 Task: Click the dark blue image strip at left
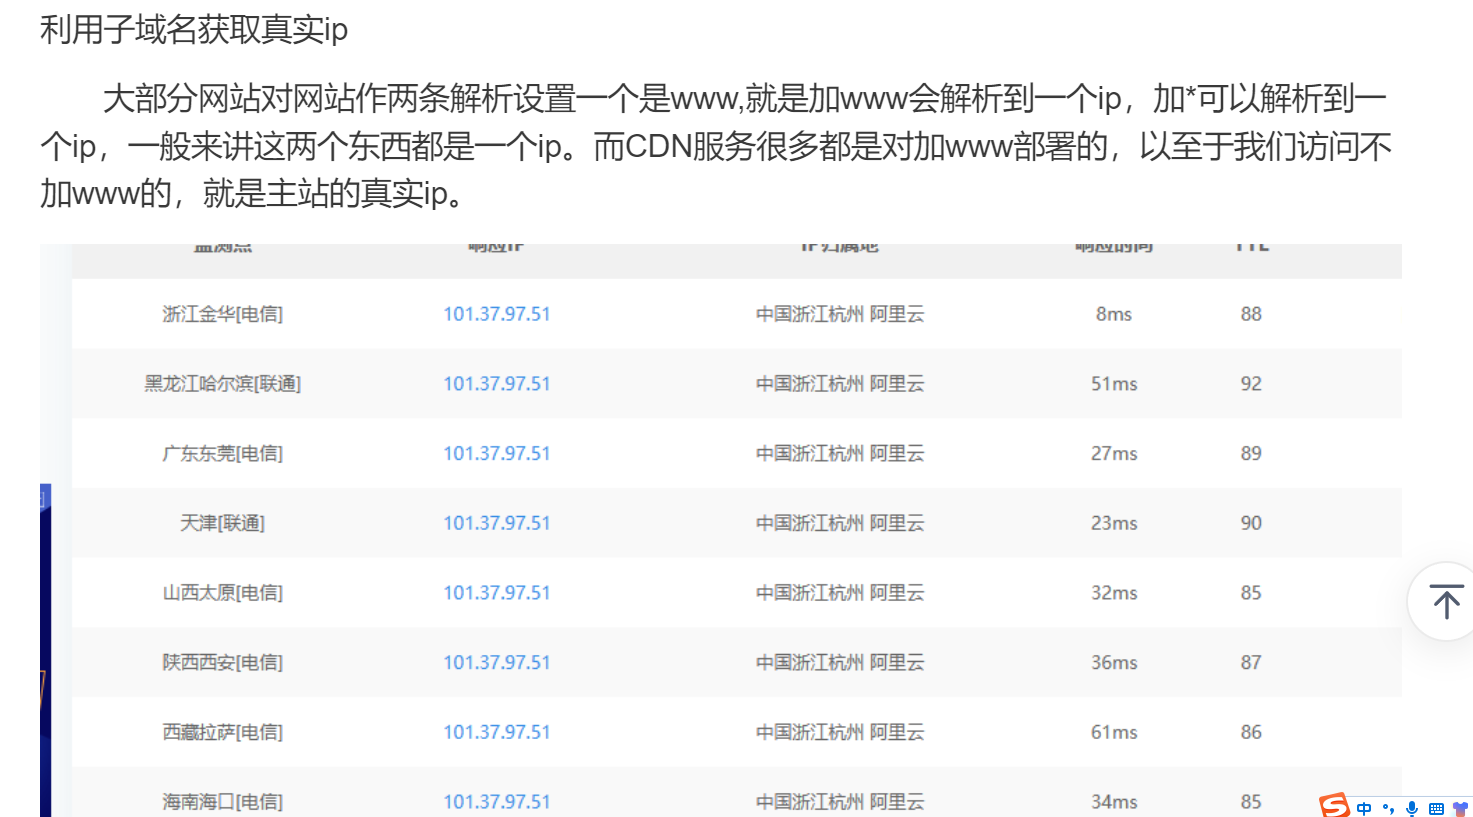click(x=45, y=650)
